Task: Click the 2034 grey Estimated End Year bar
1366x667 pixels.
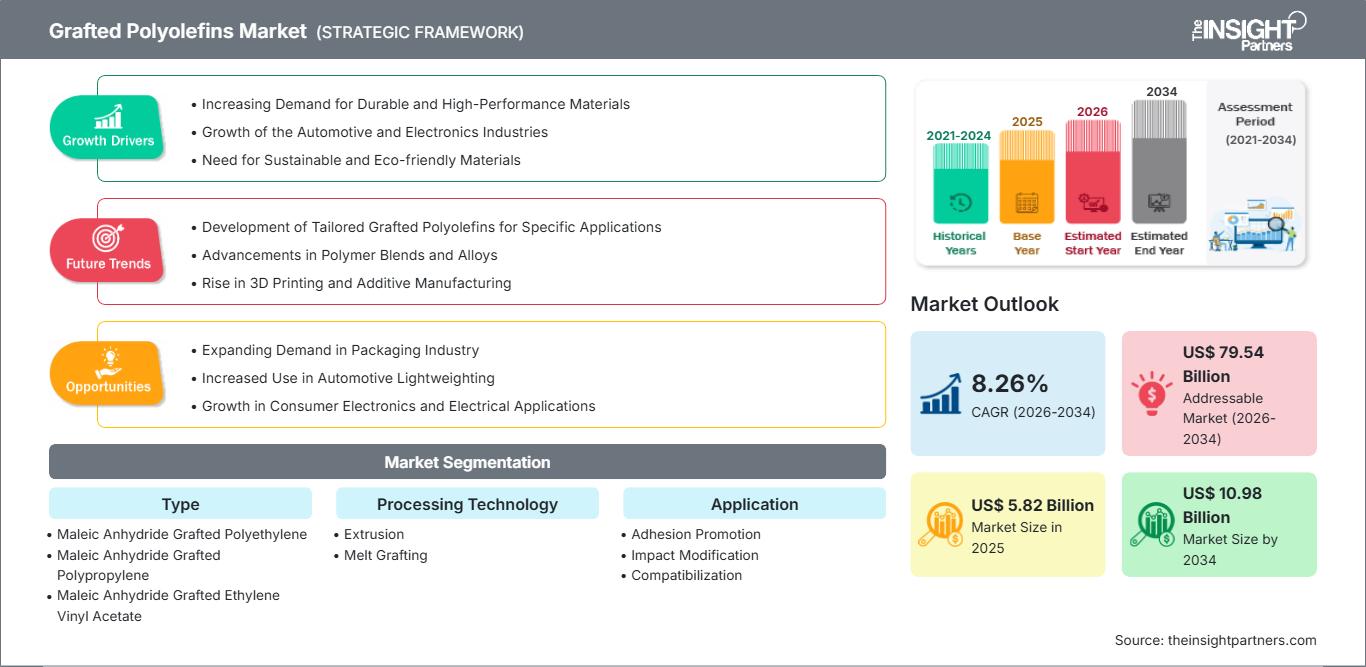Action: (1159, 161)
